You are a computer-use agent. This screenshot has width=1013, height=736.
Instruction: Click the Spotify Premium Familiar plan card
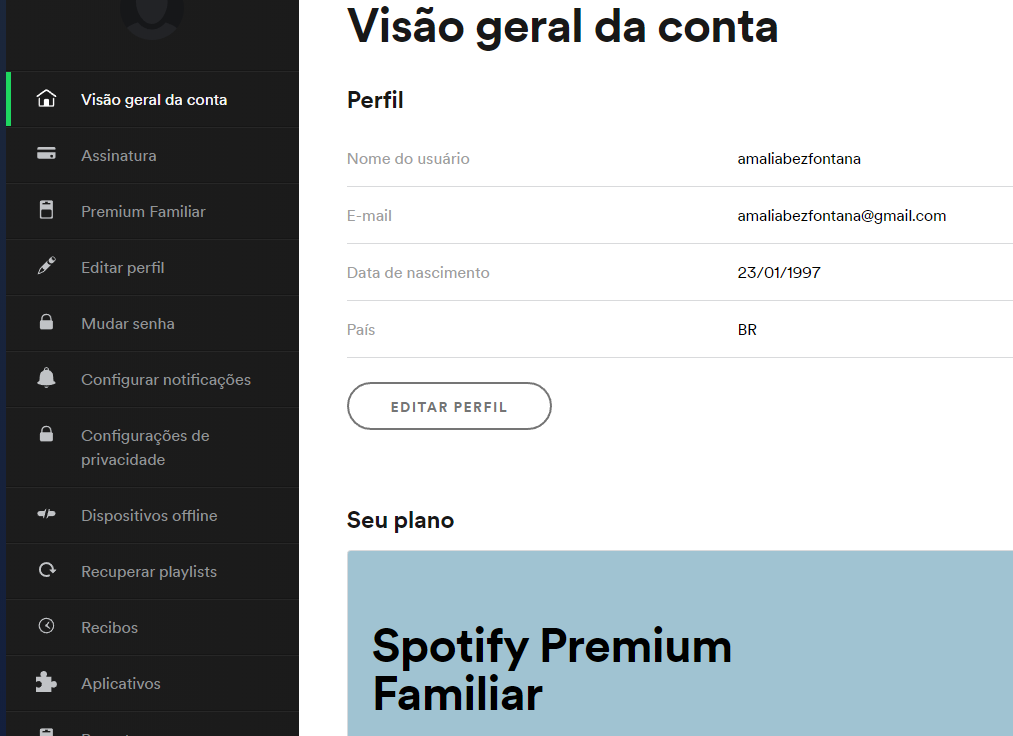680,644
